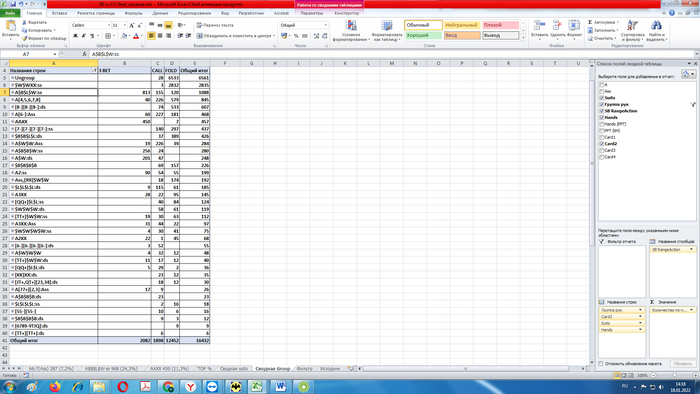Open the number format Общий dropdown
This screenshot has width=700, height=394.
pyautogui.click(x=325, y=25)
